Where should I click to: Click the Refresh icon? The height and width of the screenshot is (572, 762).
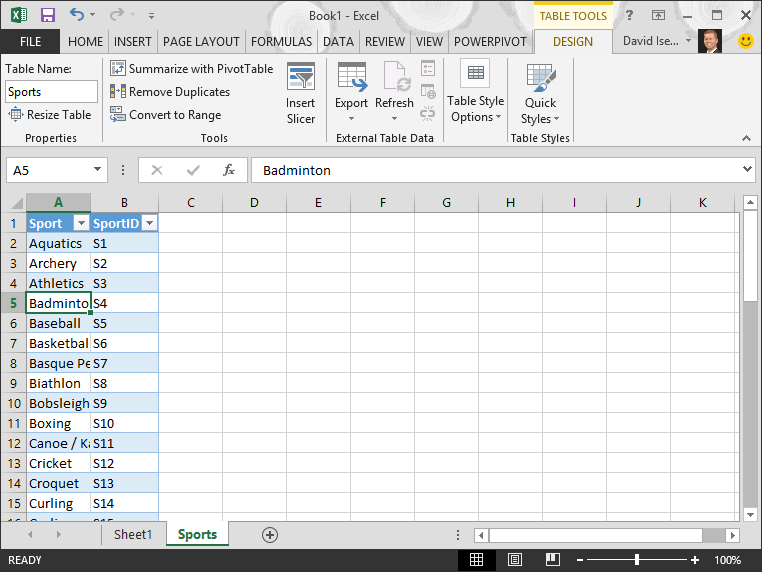pos(396,77)
